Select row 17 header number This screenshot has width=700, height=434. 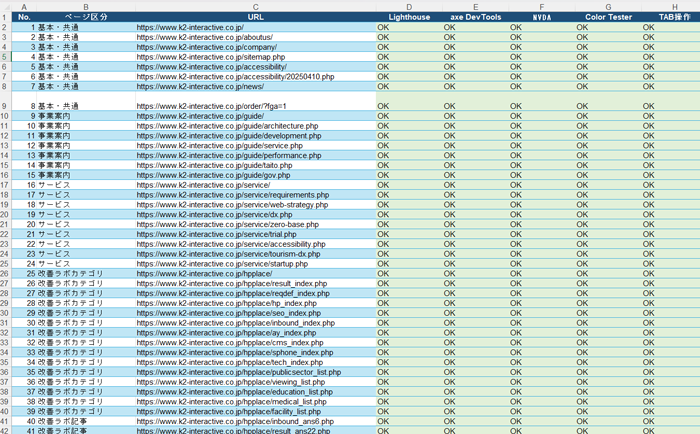[5, 185]
